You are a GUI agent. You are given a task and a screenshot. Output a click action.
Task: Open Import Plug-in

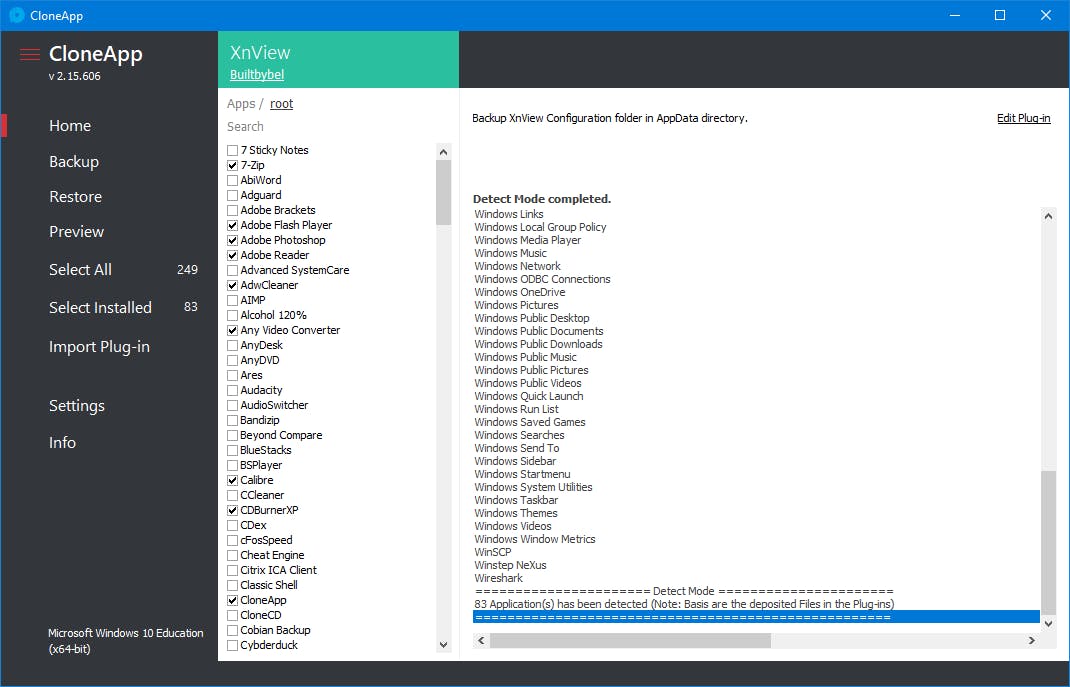[99, 347]
